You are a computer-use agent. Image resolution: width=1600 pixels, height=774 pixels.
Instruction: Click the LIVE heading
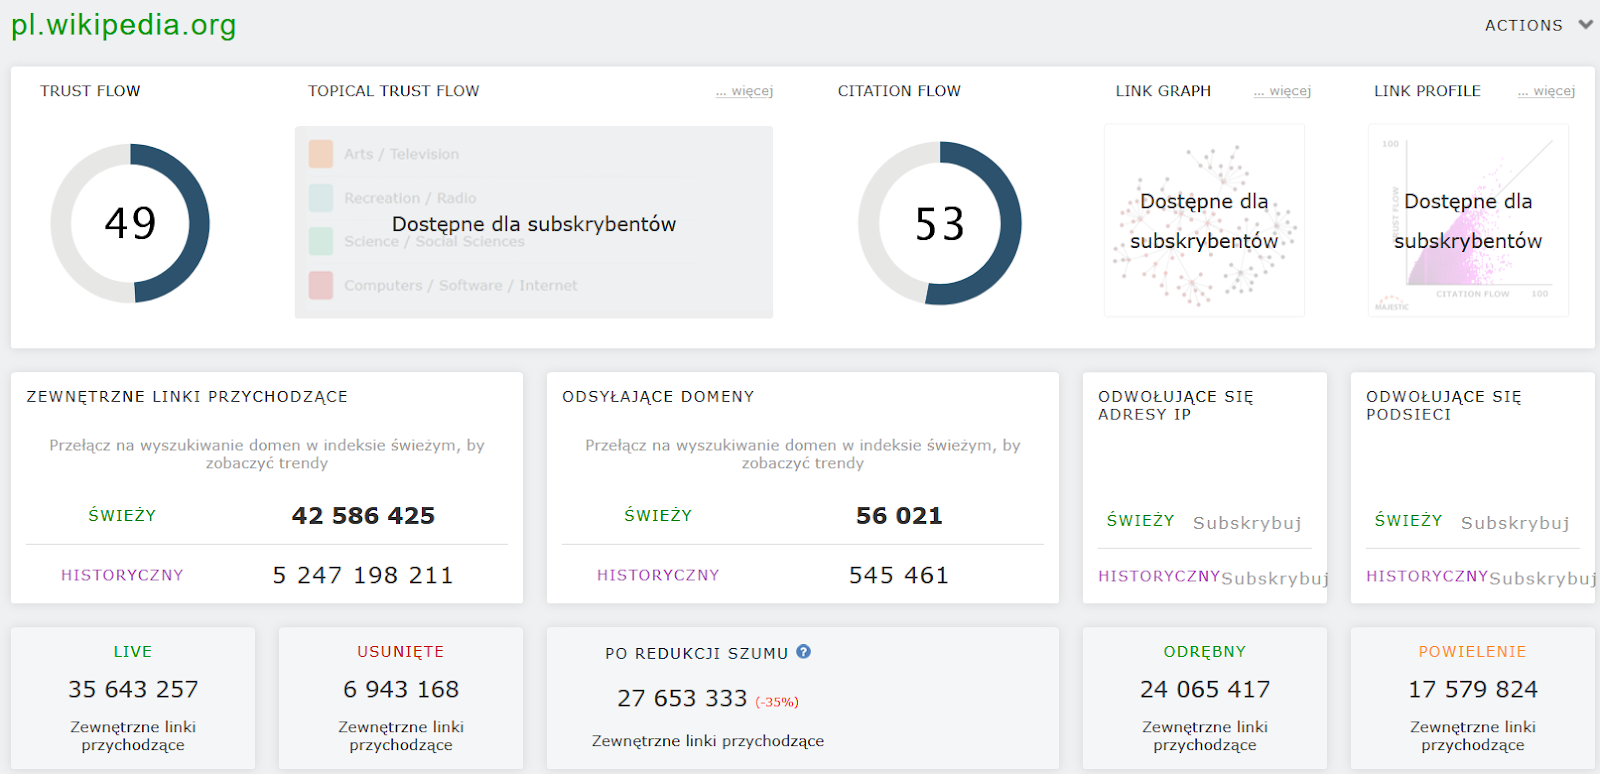point(133,652)
